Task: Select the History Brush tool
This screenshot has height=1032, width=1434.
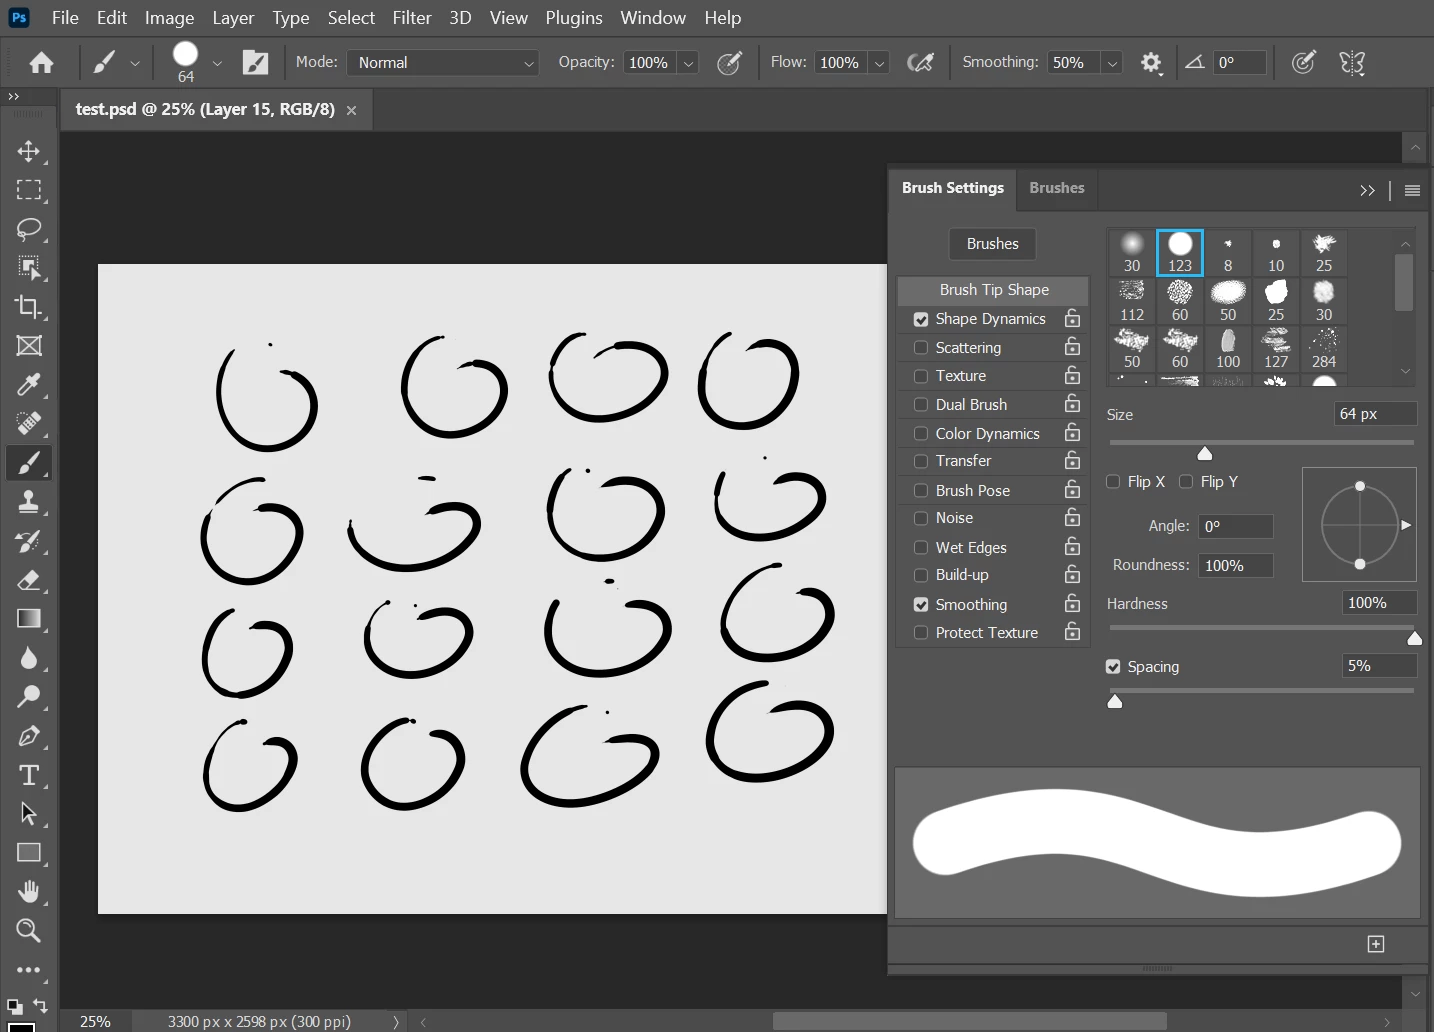Action: pyautogui.click(x=29, y=541)
